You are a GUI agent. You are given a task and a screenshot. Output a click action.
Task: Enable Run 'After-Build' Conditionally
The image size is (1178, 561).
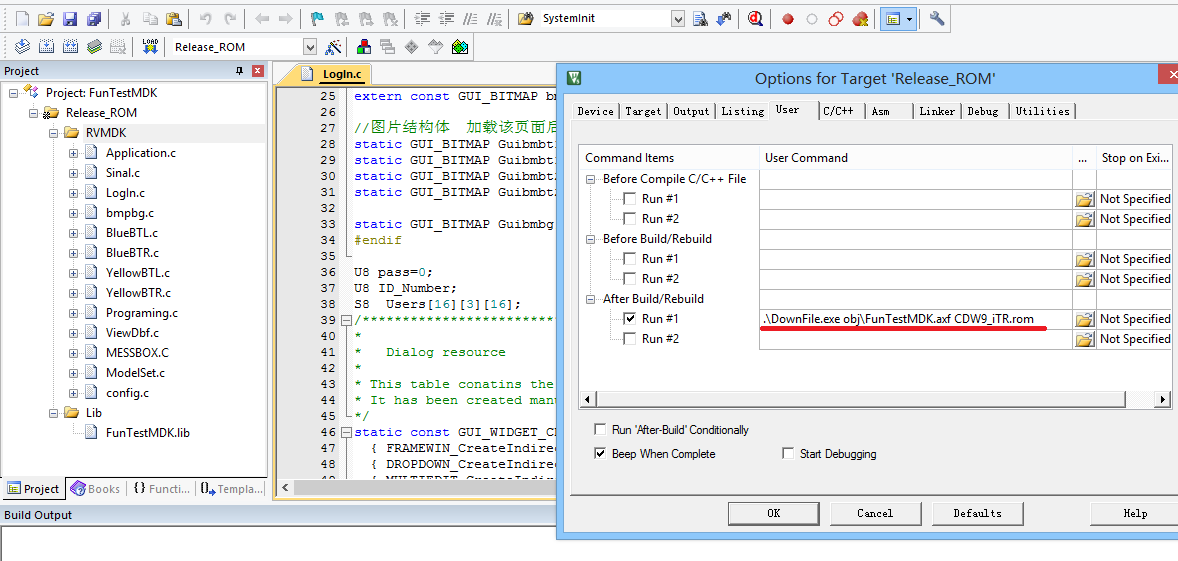600,430
